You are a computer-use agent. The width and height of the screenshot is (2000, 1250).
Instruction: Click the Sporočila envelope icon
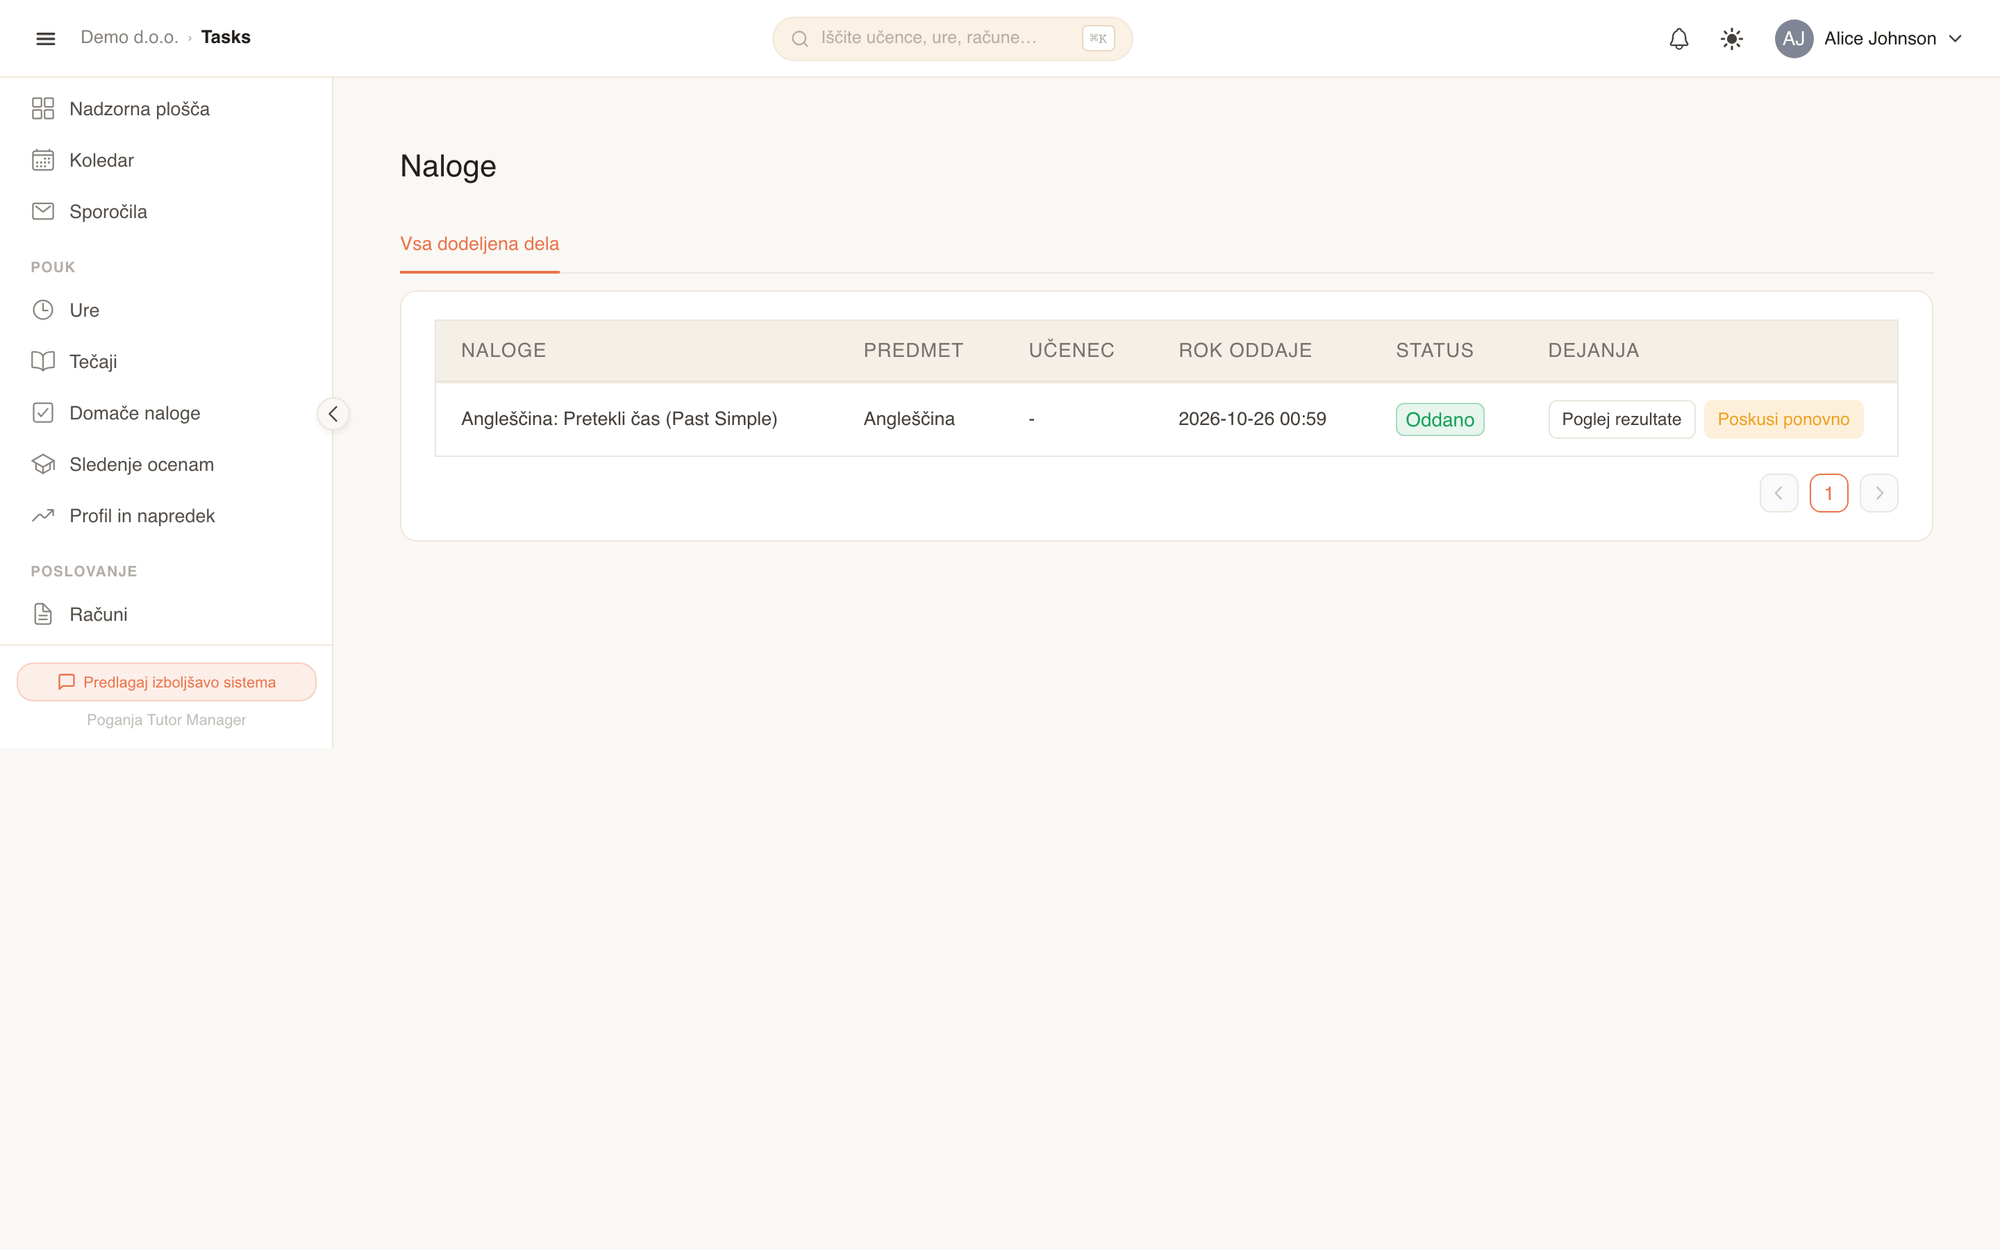(43, 211)
